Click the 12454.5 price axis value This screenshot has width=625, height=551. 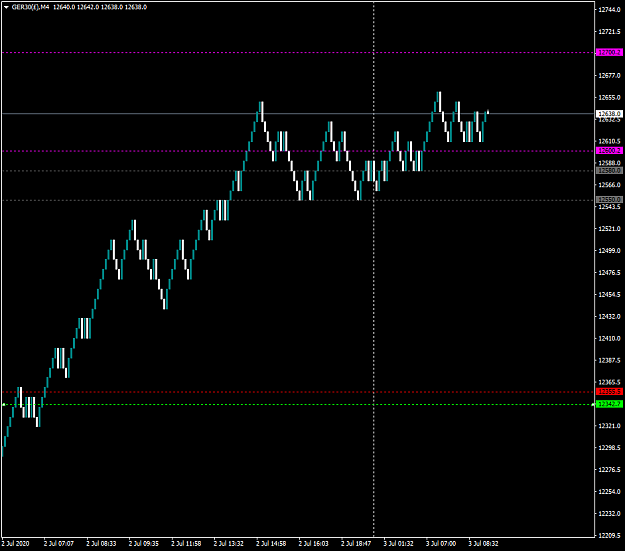click(x=609, y=294)
